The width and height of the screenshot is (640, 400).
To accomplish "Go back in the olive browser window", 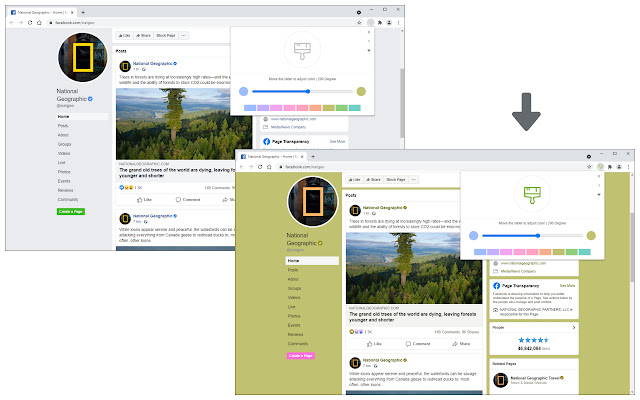I will 242,167.
